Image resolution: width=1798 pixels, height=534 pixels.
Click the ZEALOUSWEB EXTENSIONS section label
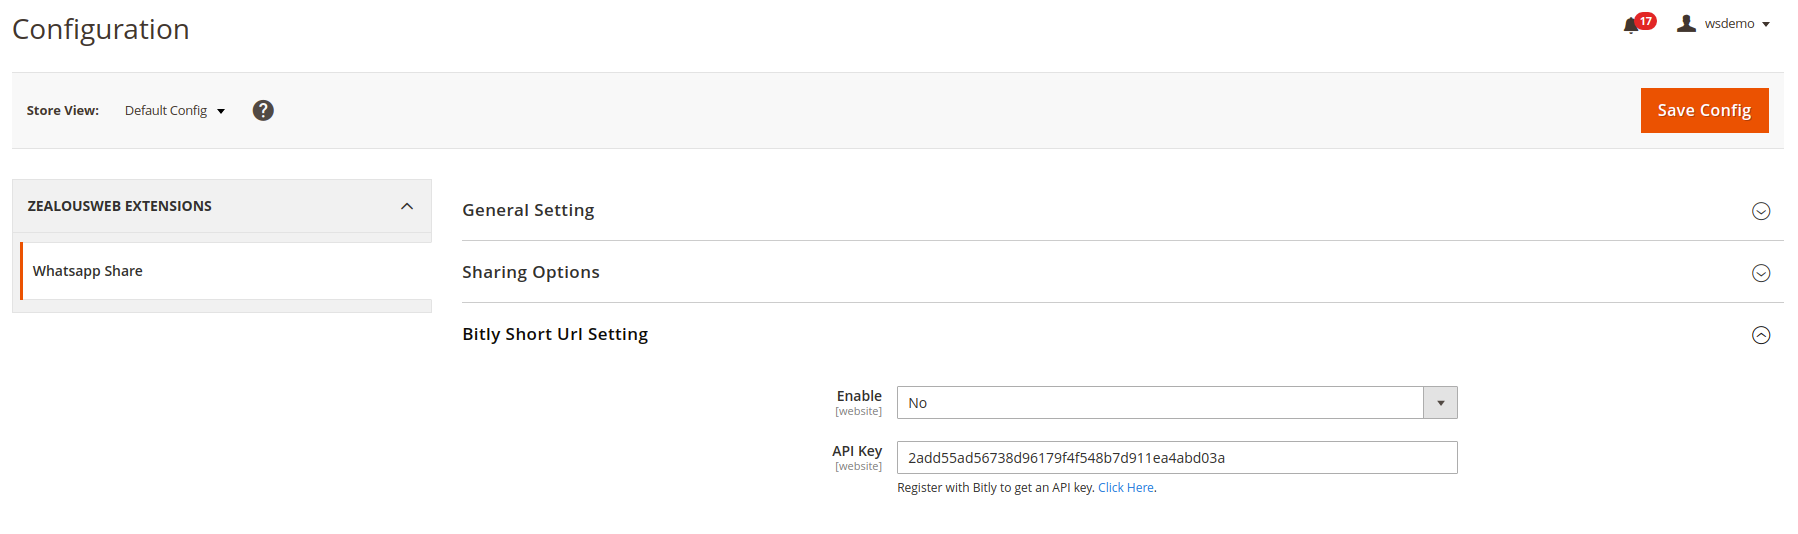(x=120, y=206)
